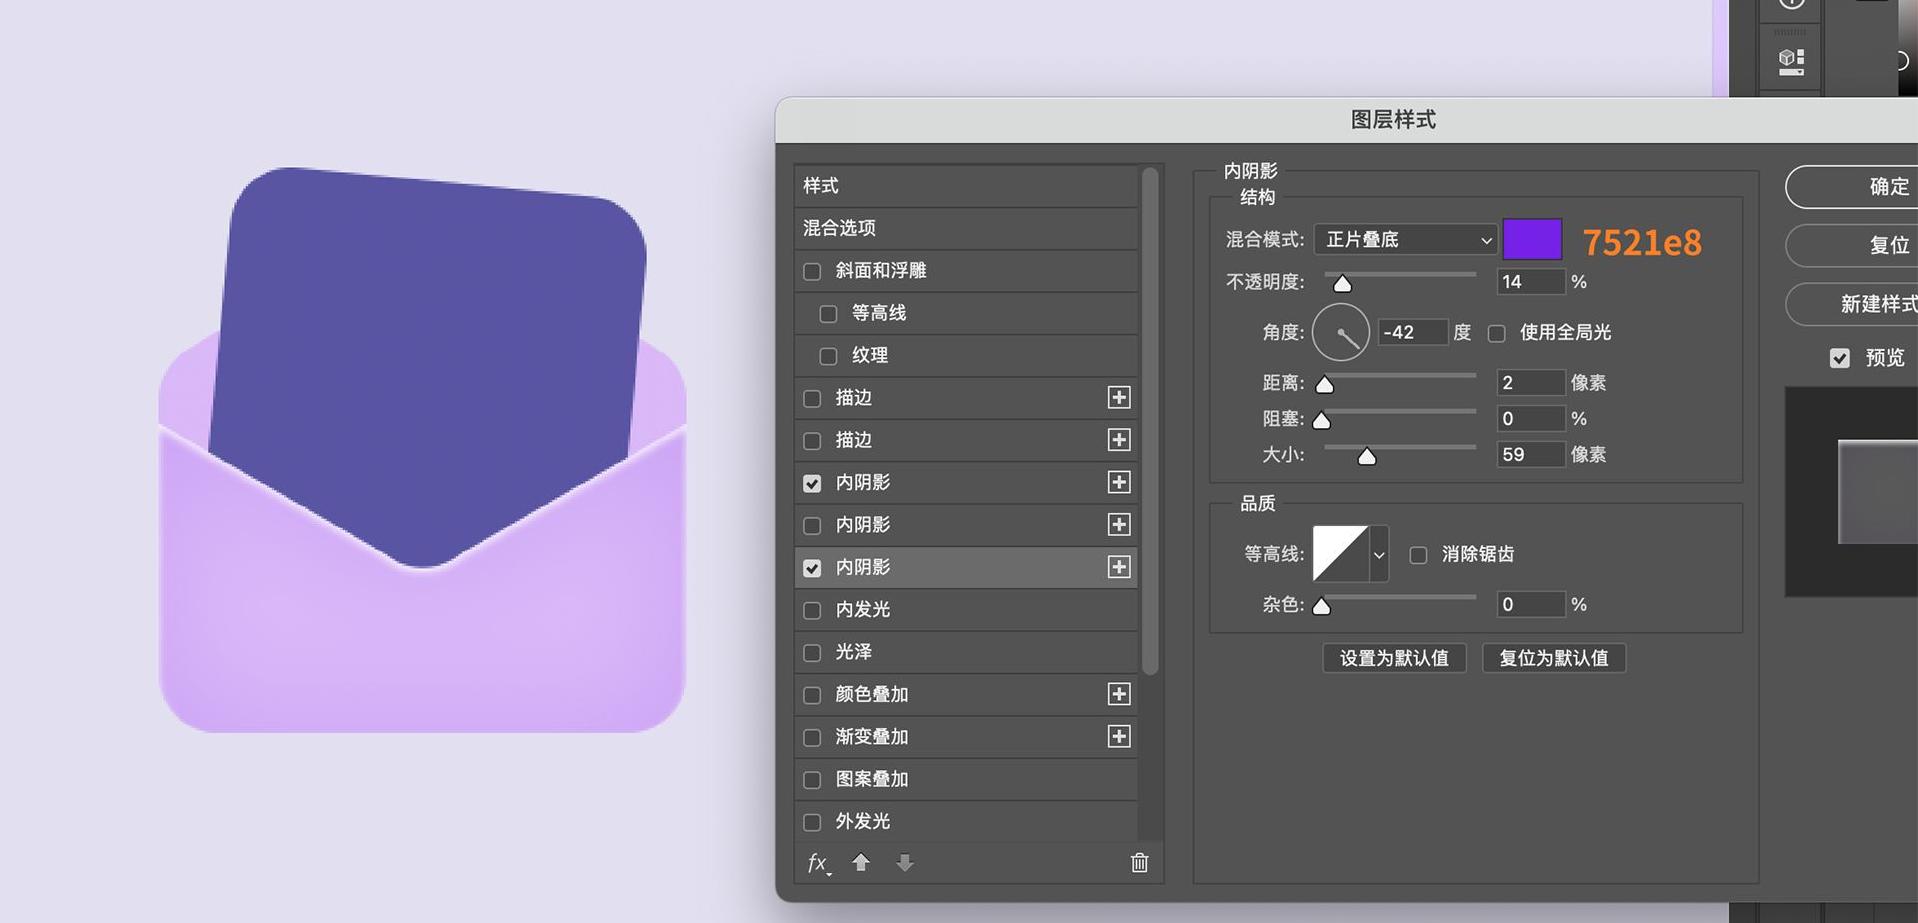Select the 斜面和浮雕 style entry
The height and width of the screenshot is (923, 1918).
880,270
